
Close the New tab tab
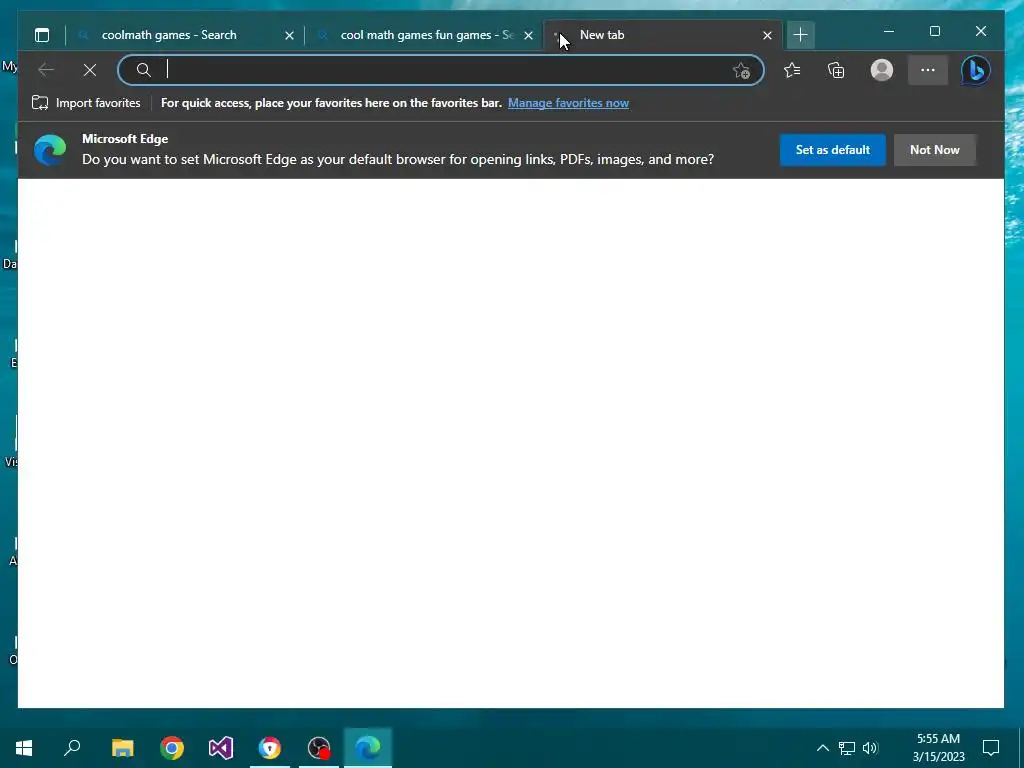click(x=767, y=35)
